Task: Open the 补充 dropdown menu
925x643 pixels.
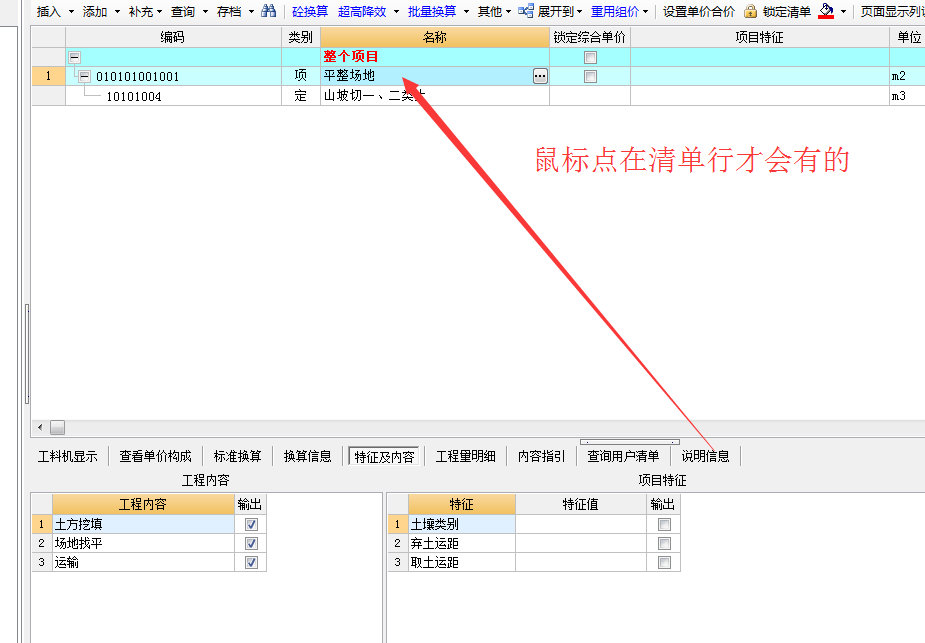Action: [x=159, y=11]
